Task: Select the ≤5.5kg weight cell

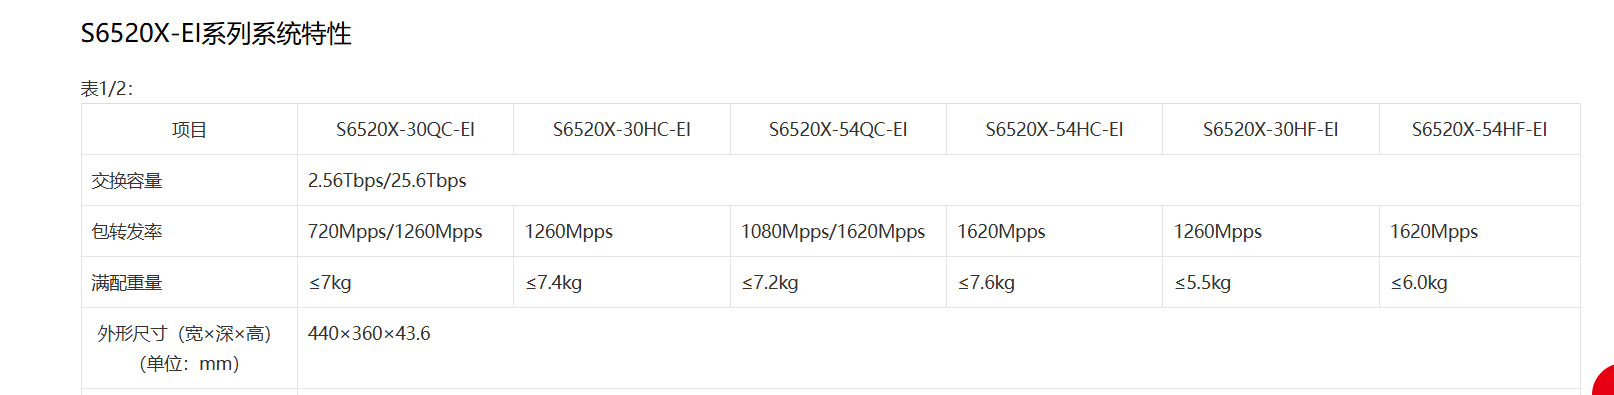Action: tap(1271, 282)
